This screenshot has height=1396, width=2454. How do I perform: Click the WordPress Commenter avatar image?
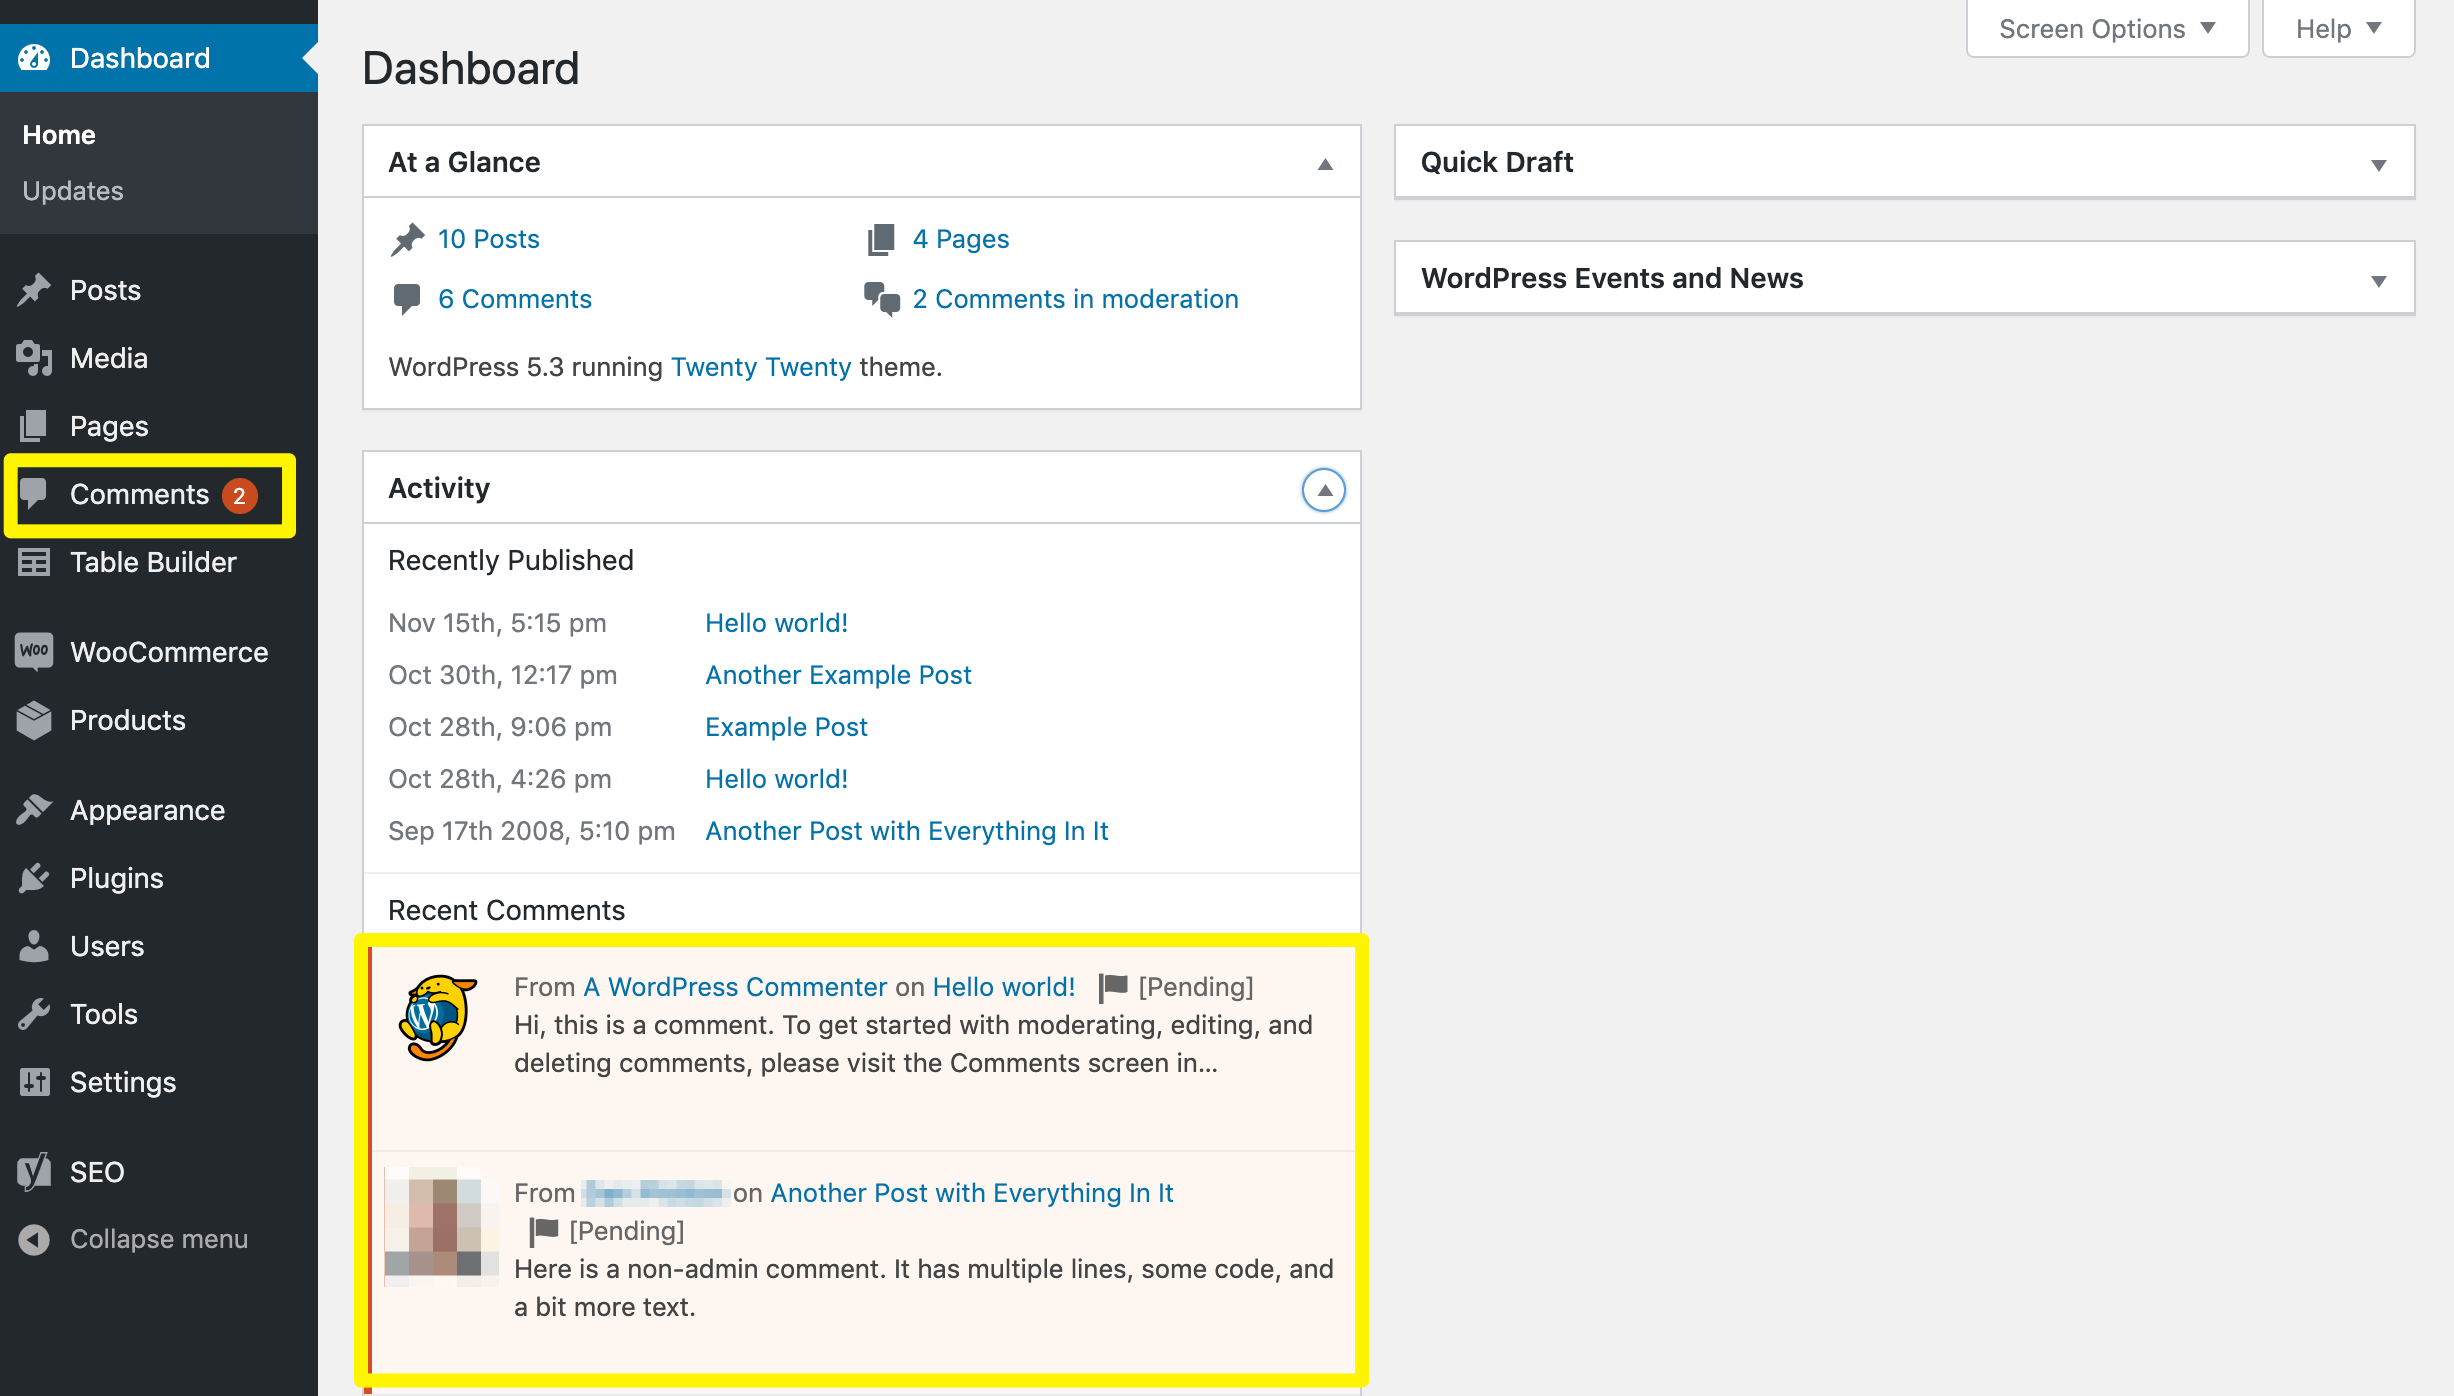(x=439, y=1017)
